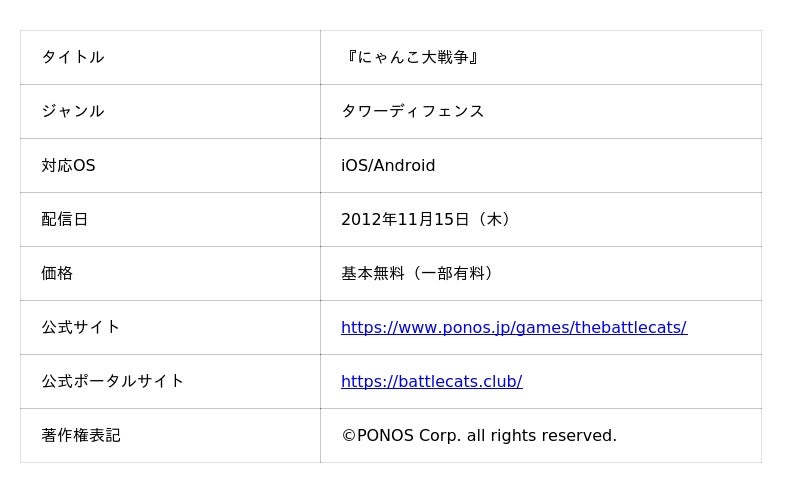Select the タワーディフェンス genre text
The width and height of the screenshot is (800, 493).
pos(412,111)
